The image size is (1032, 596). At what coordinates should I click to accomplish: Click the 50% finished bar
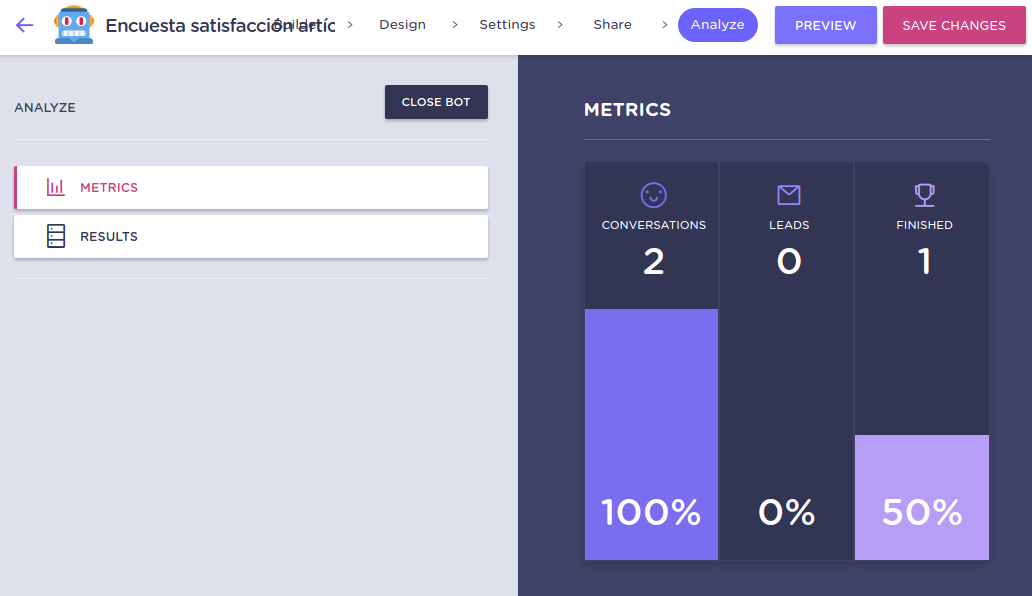click(921, 497)
